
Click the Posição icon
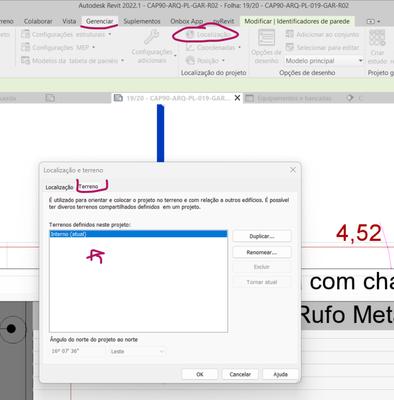click(190, 61)
